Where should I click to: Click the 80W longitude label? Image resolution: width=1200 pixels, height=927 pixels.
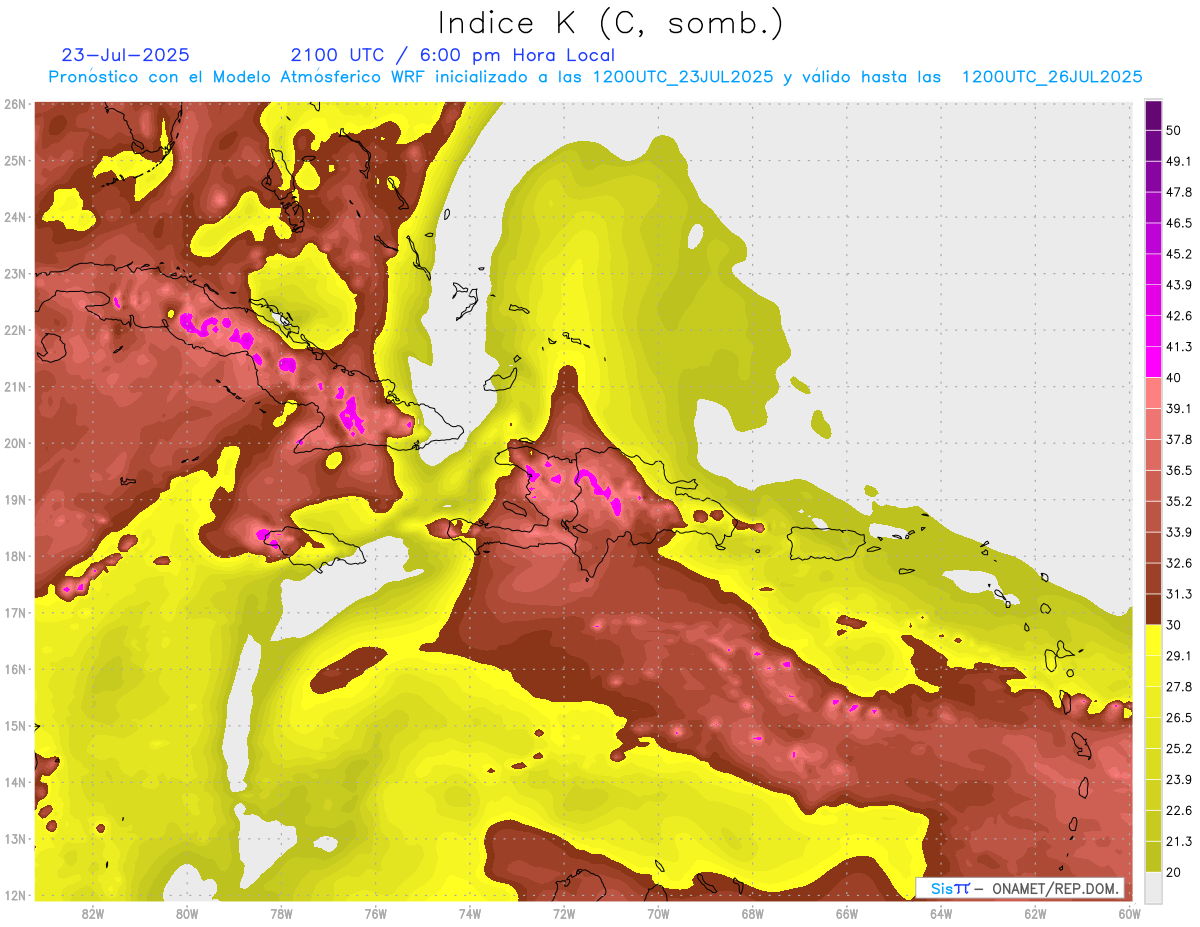click(187, 914)
